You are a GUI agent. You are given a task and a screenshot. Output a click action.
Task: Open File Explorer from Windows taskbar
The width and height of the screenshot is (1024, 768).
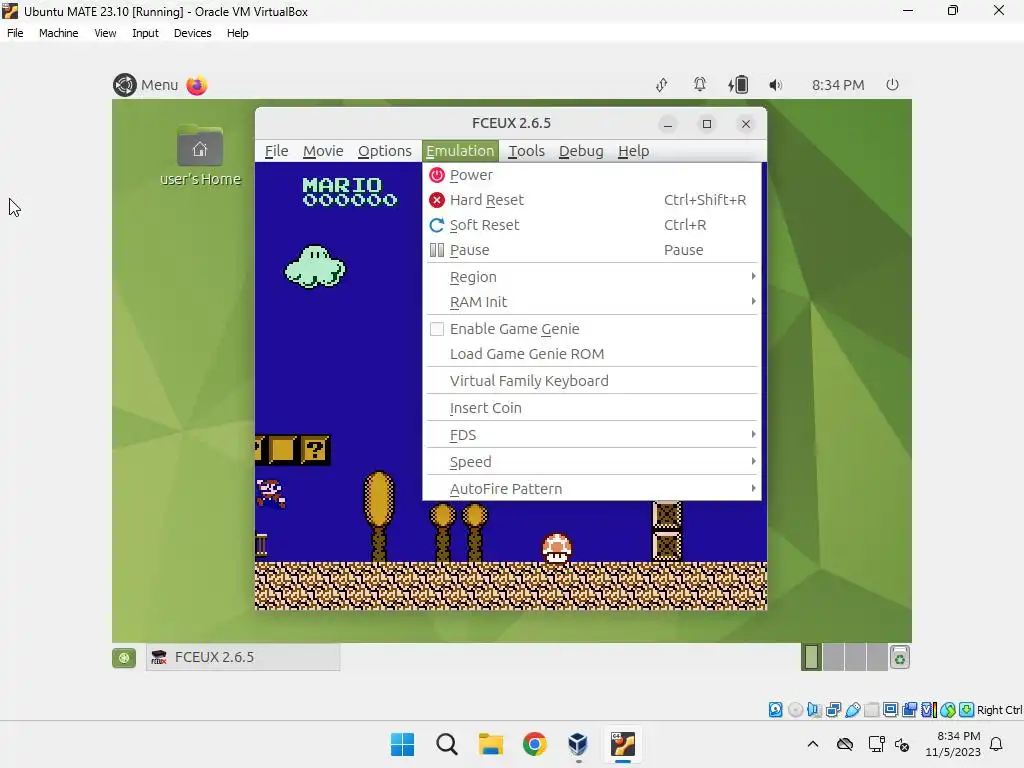pyautogui.click(x=490, y=744)
